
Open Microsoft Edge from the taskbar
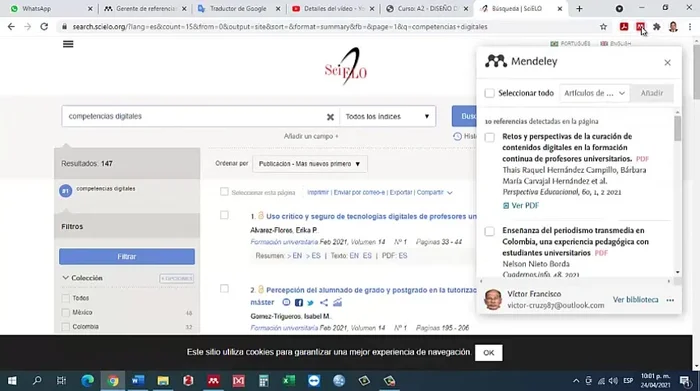tap(88, 381)
